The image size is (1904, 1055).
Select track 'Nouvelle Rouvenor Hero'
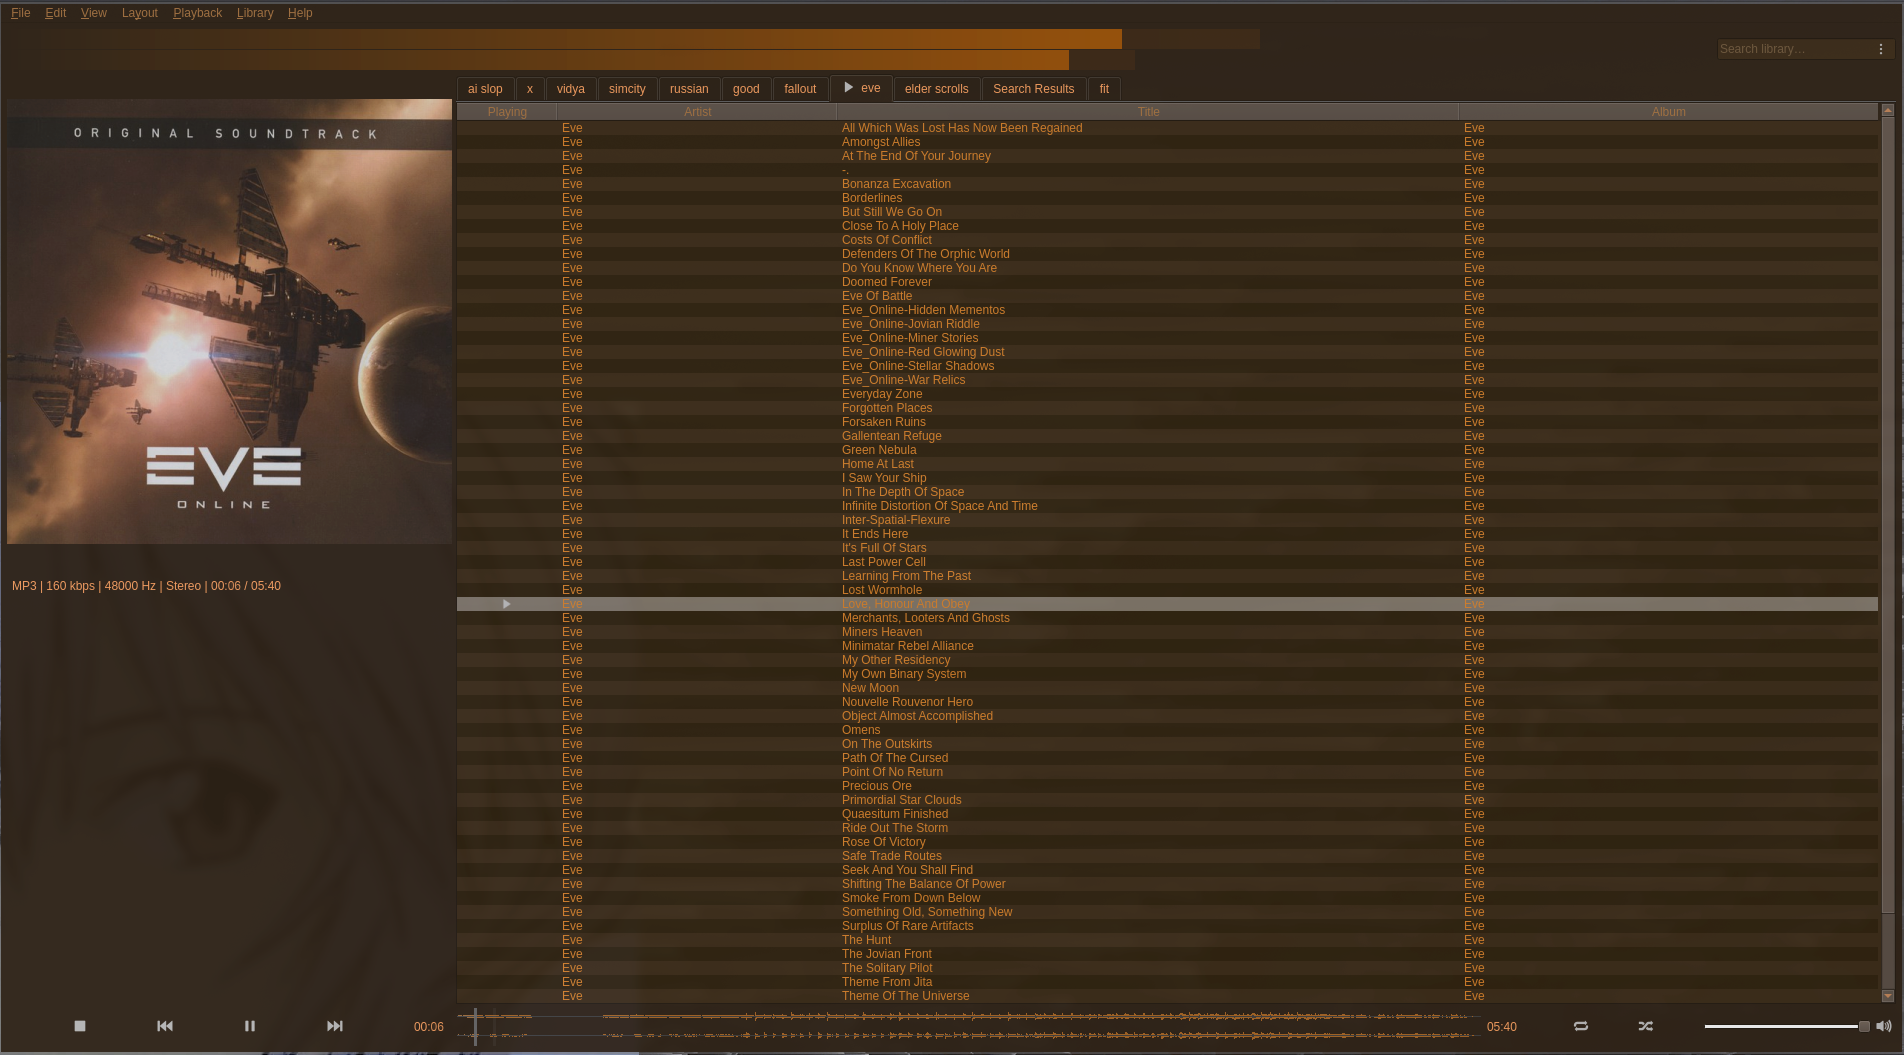pos(907,702)
